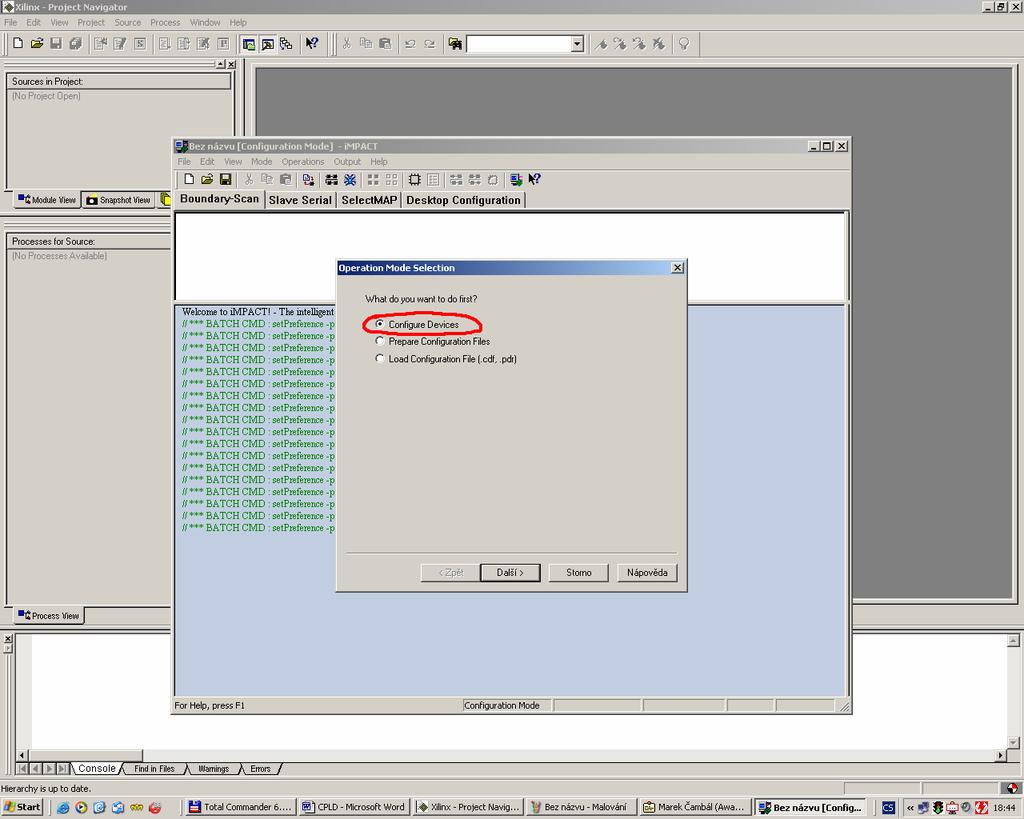The height and width of the screenshot is (819, 1024).
Task: Close the Sources panel using its X
Action: coord(231,64)
